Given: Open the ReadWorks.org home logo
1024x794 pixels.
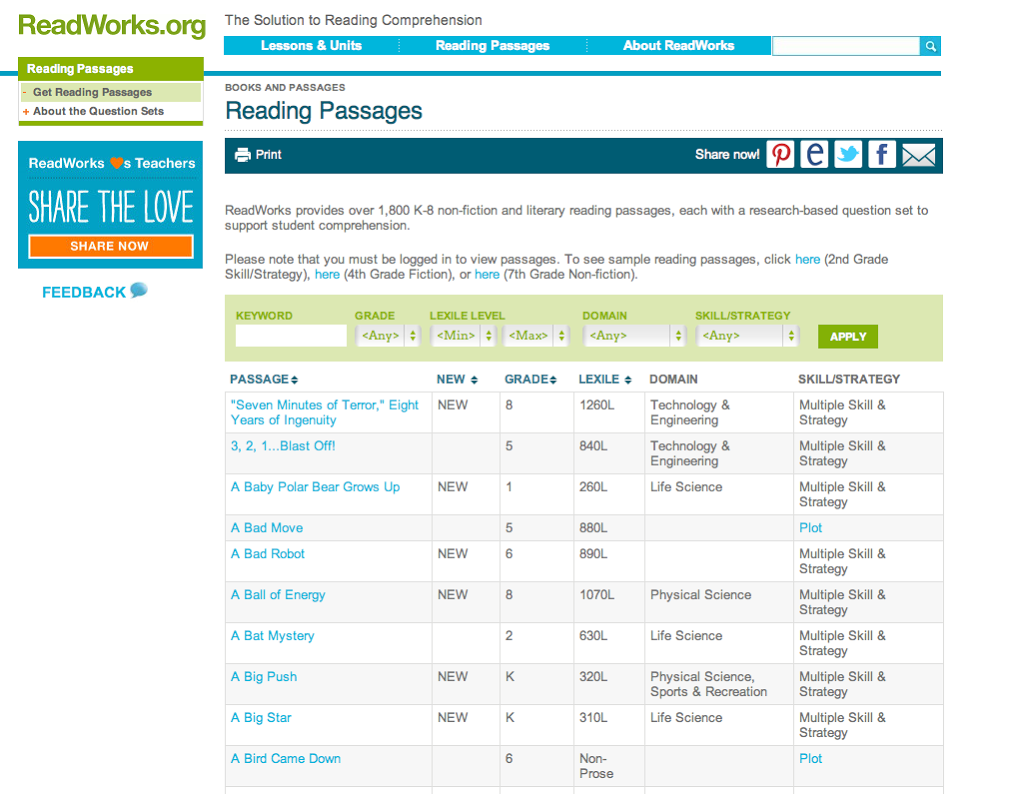Looking at the screenshot, I should (112, 25).
